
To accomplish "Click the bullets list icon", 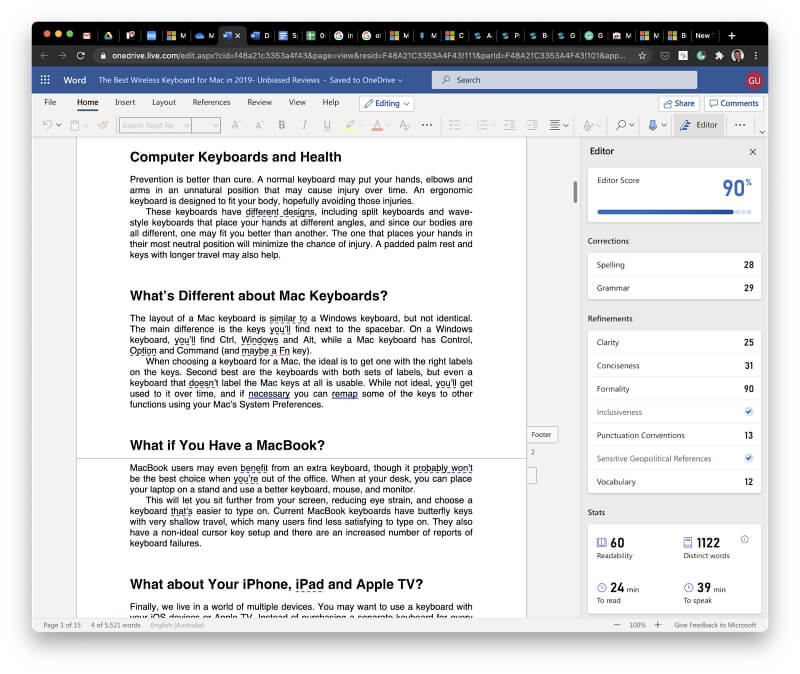I will coord(454,125).
